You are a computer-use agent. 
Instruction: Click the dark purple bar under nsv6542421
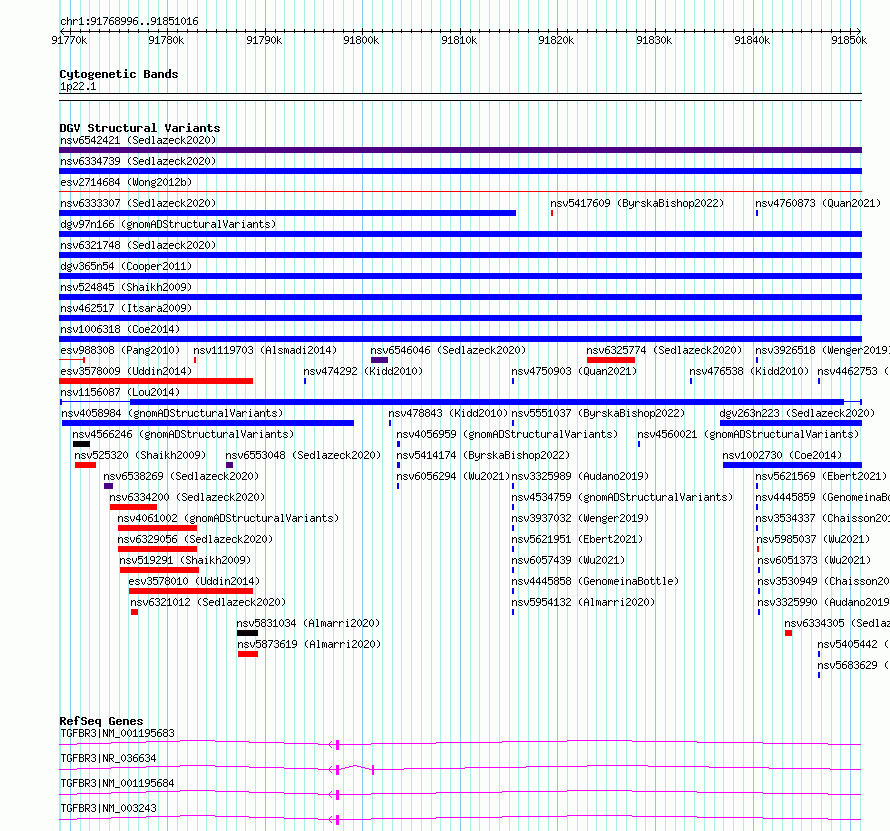coord(460,150)
